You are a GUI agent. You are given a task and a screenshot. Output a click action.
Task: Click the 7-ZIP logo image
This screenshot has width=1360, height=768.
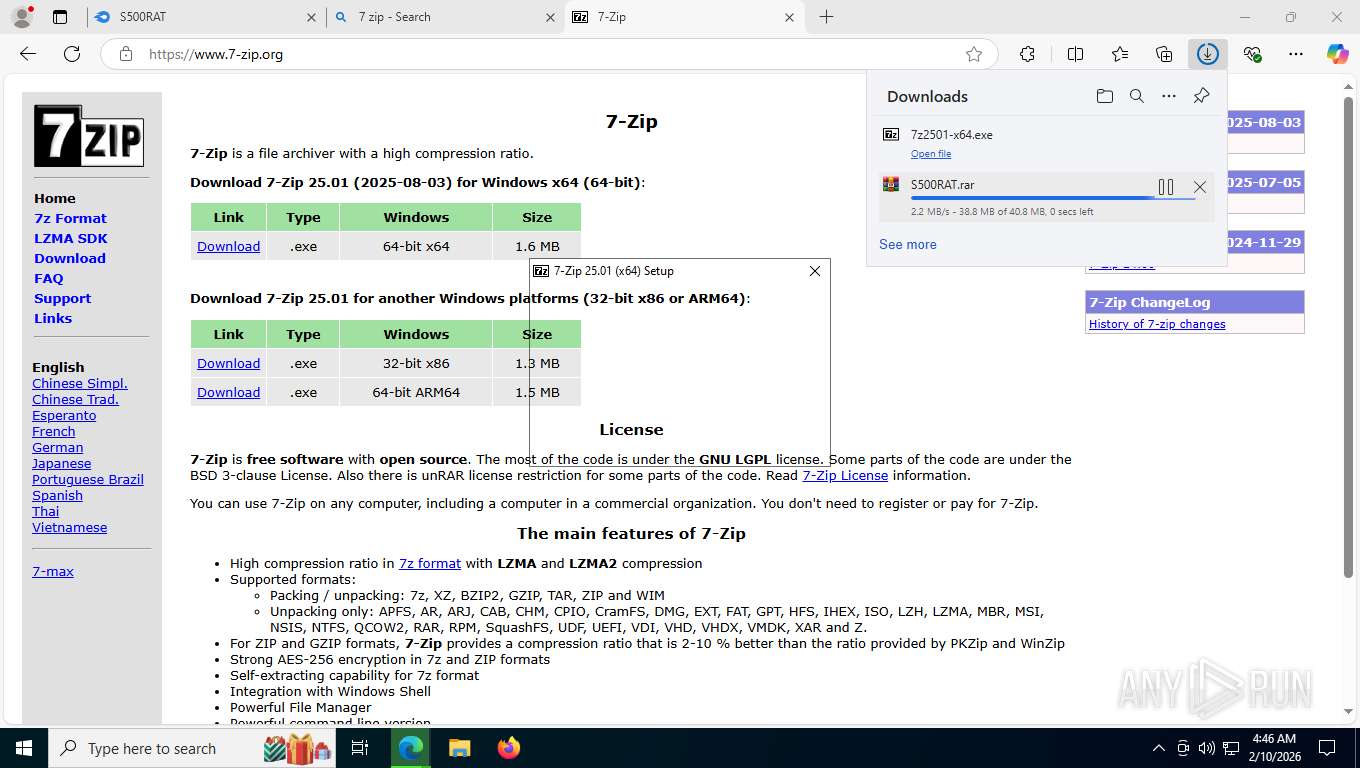tap(89, 135)
